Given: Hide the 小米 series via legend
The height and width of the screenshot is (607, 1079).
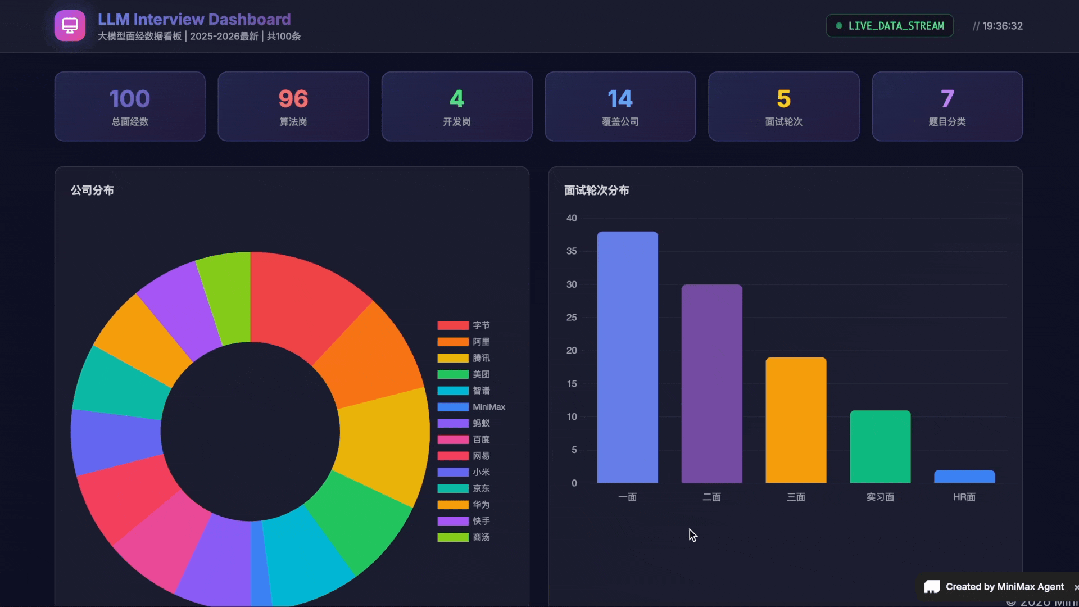Looking at the screenshot, I should point(464,472).
